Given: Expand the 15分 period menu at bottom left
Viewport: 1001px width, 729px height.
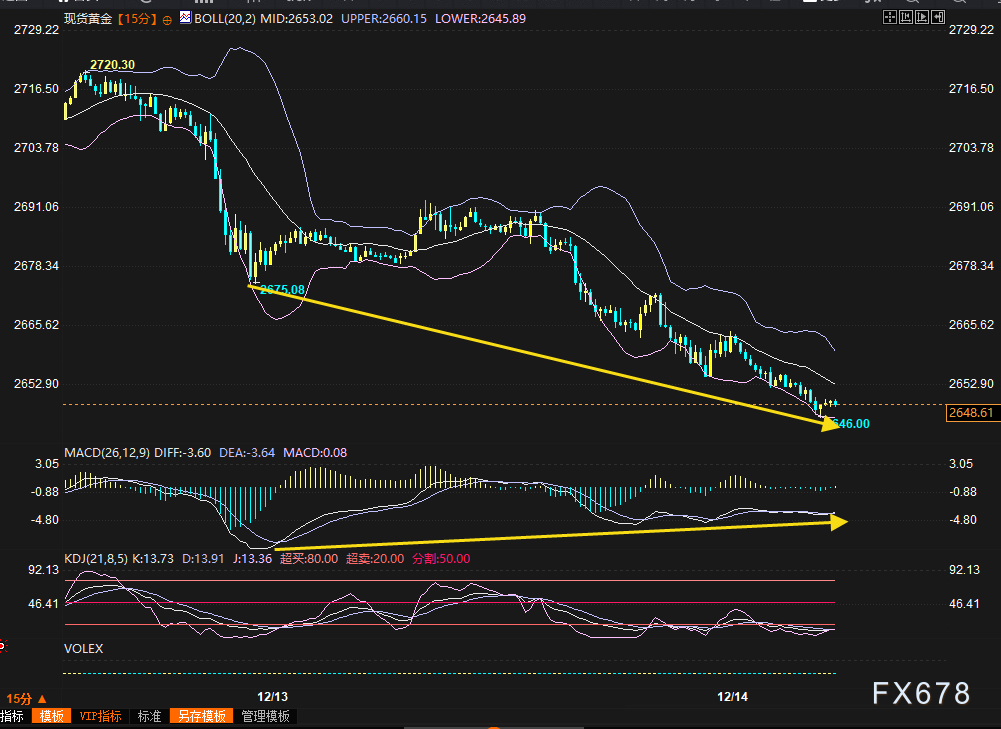Looking at the screenshot, I should pyautogui.click(x=26, y=698).
